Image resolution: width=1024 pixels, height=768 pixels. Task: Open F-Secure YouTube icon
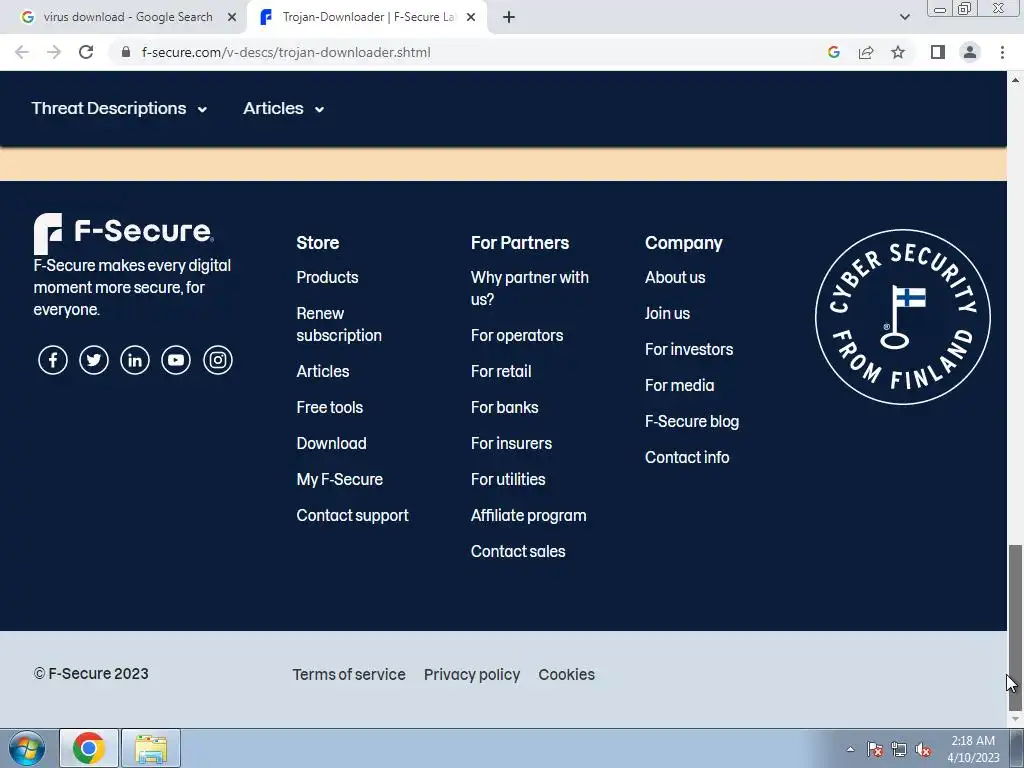pyautogui.click(x=176, y=360)
